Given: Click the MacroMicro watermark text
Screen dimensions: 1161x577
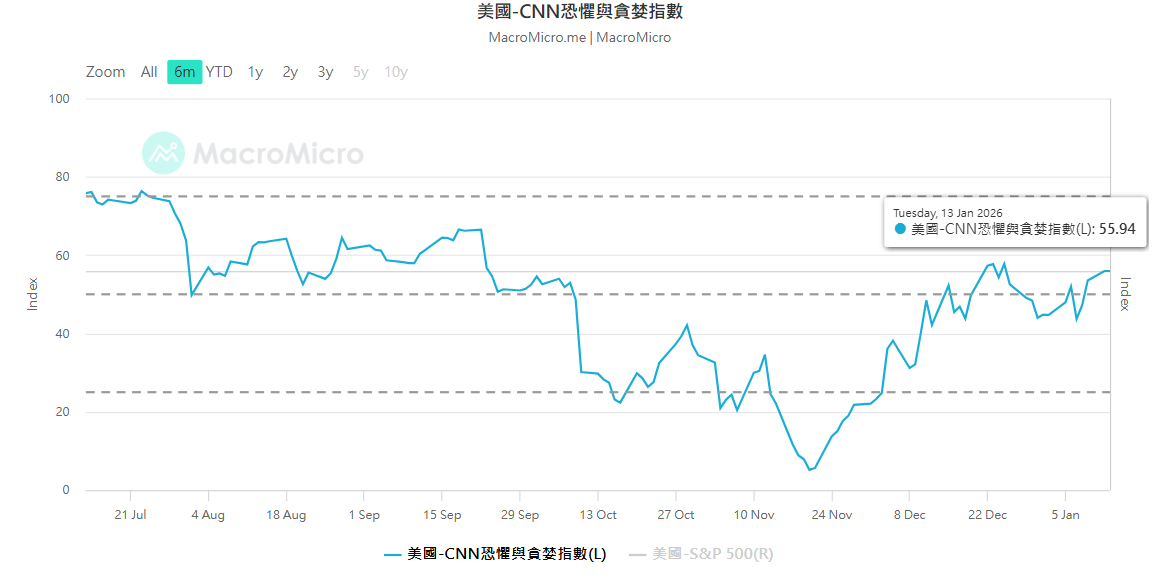Looking at the screenshot, I should (278, 154).
